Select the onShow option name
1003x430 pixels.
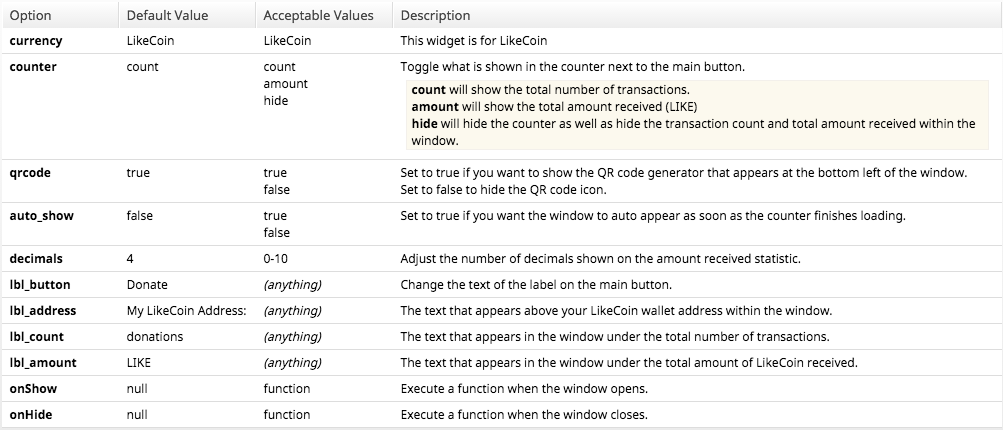33,388
